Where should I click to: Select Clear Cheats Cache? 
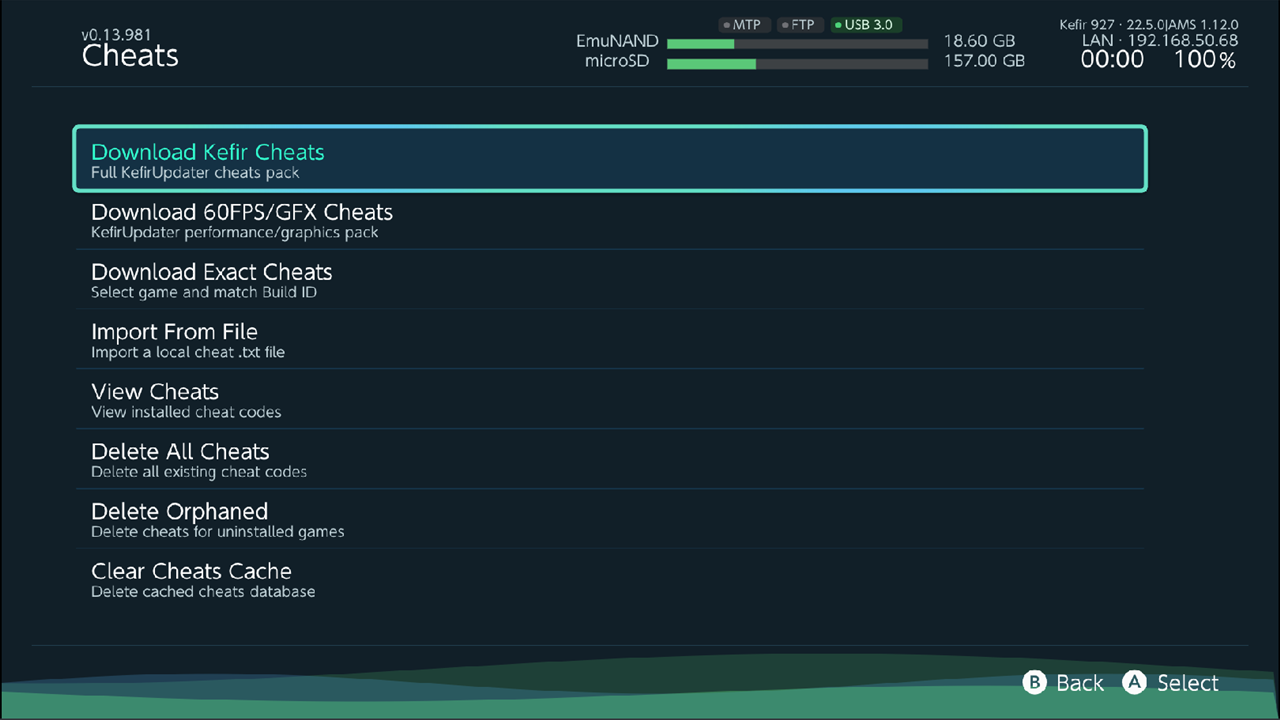tap(610, 579)
